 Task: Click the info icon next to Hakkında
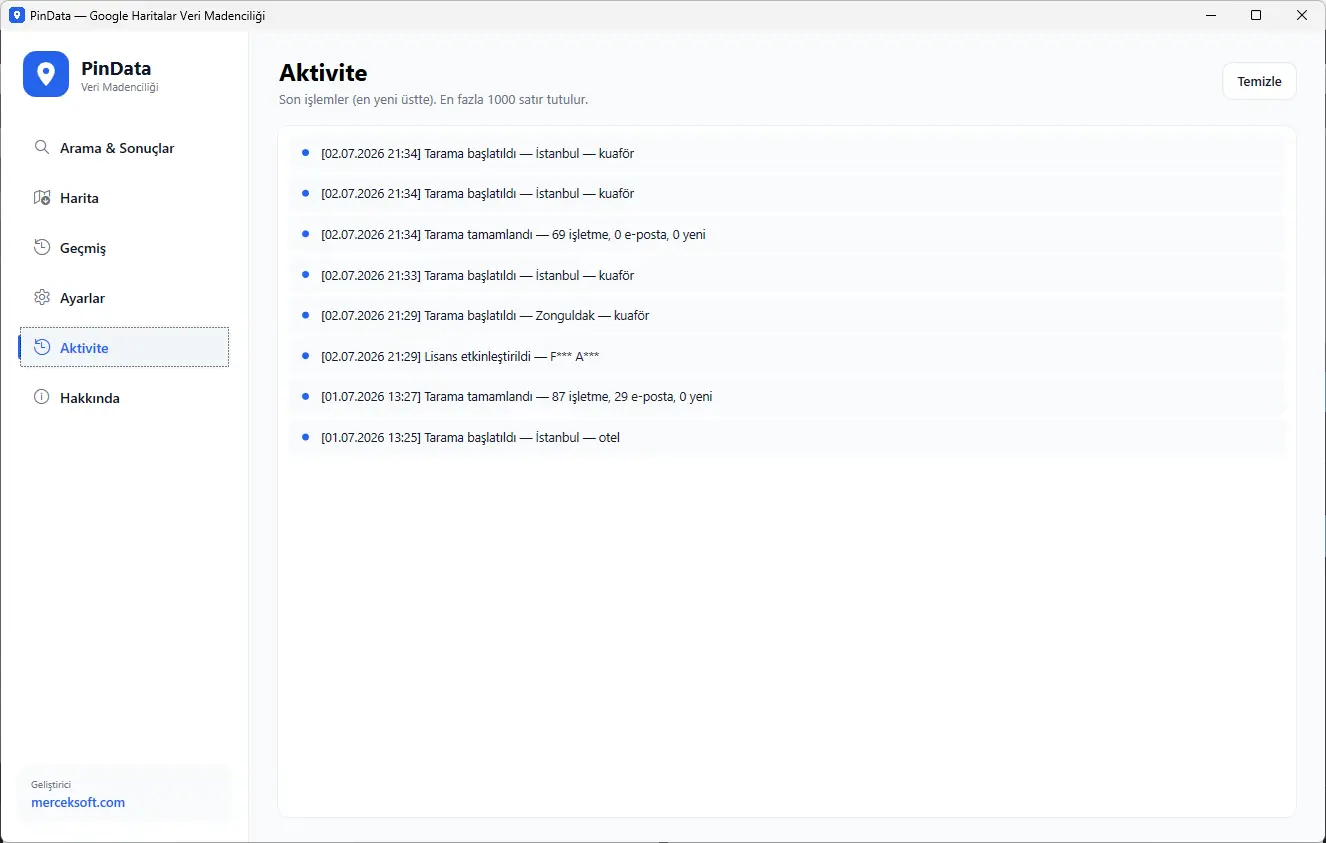42,397
